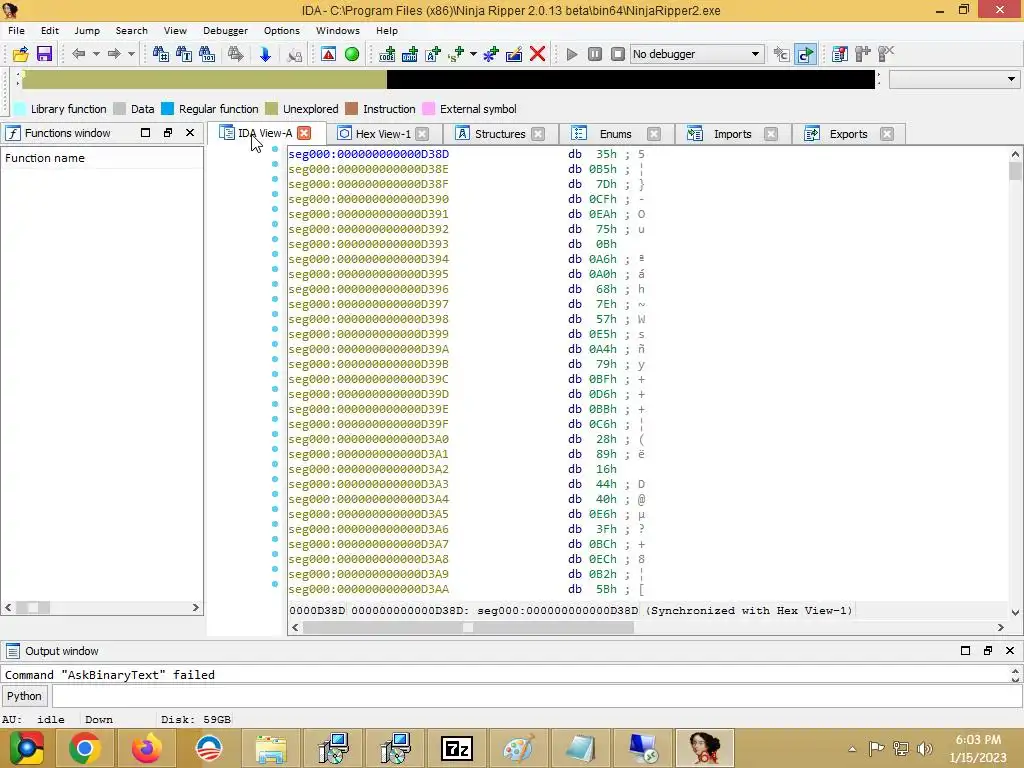
Task: Open the back history dropdown arrow
Action: coord(96,54)
